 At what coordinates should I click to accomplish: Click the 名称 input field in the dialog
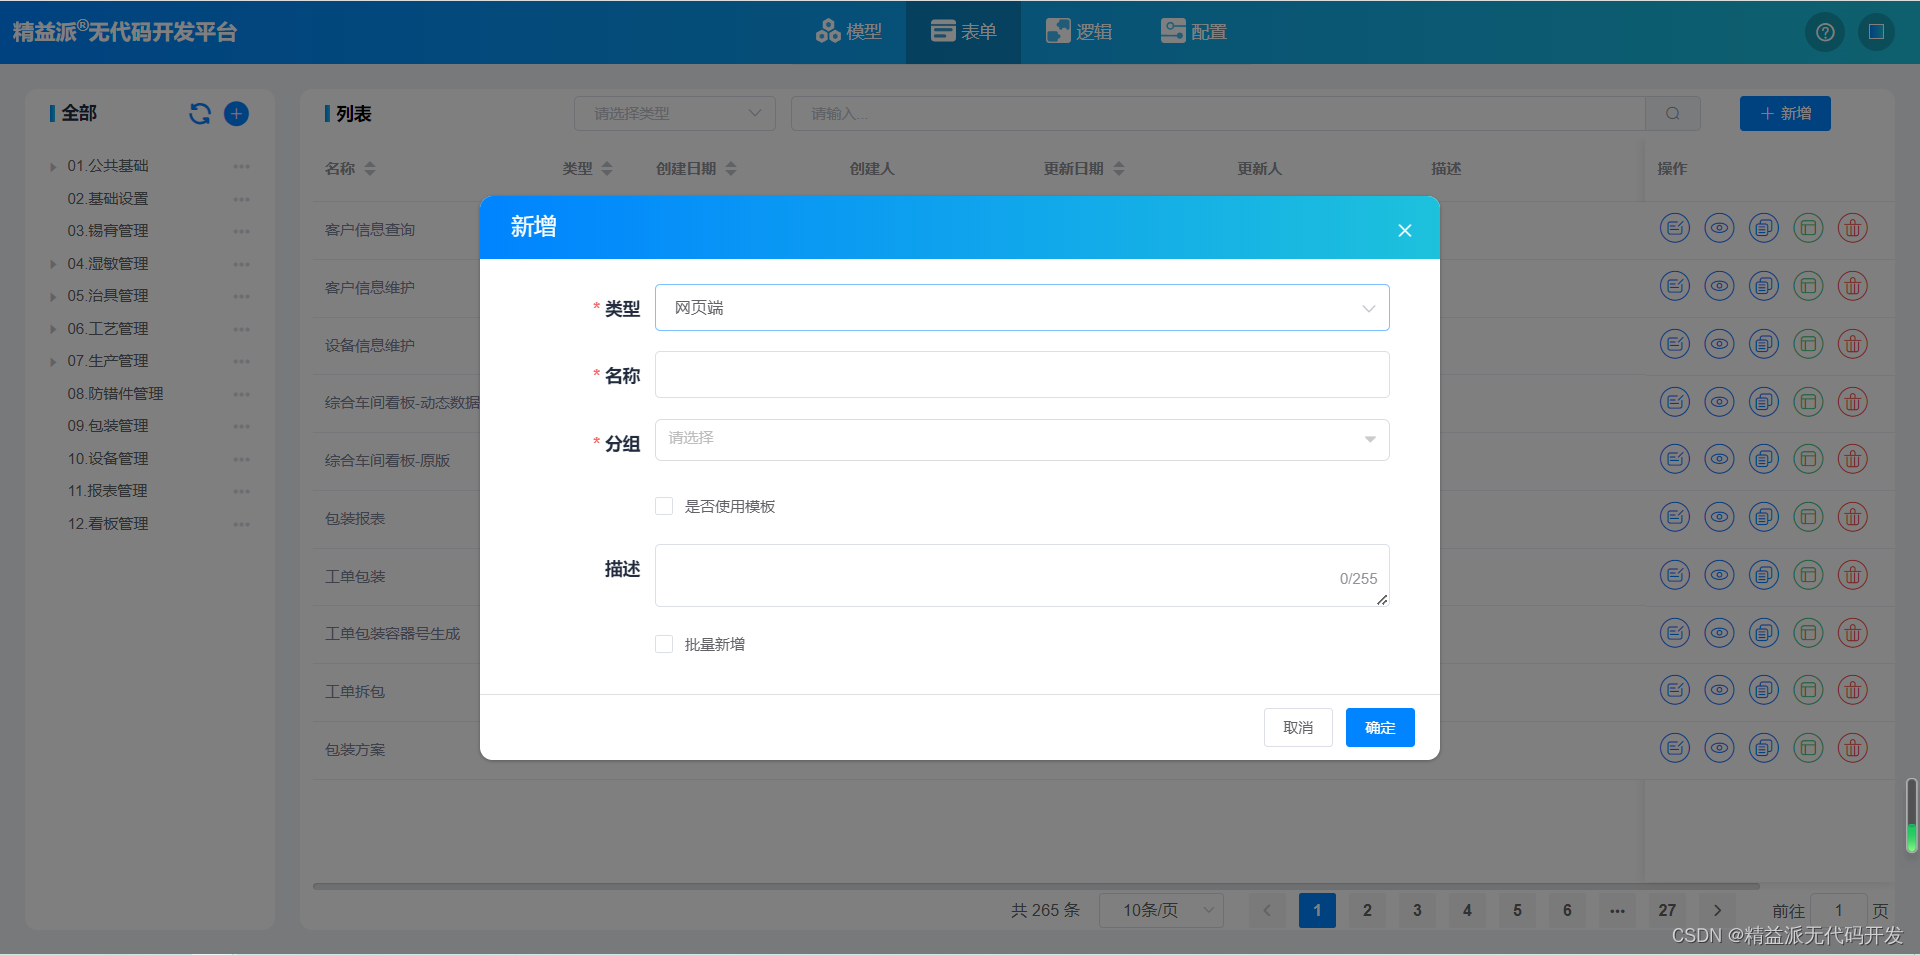tap(1021, 374)
